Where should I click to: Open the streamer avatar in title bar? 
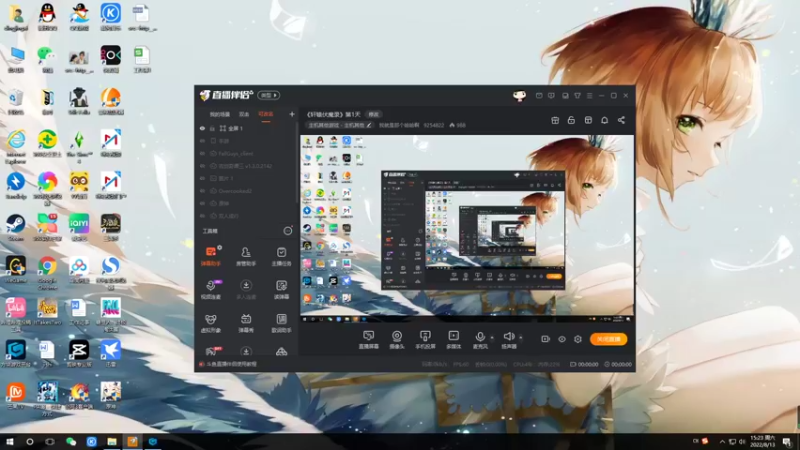pyautogui.click(x=519, y=95)
